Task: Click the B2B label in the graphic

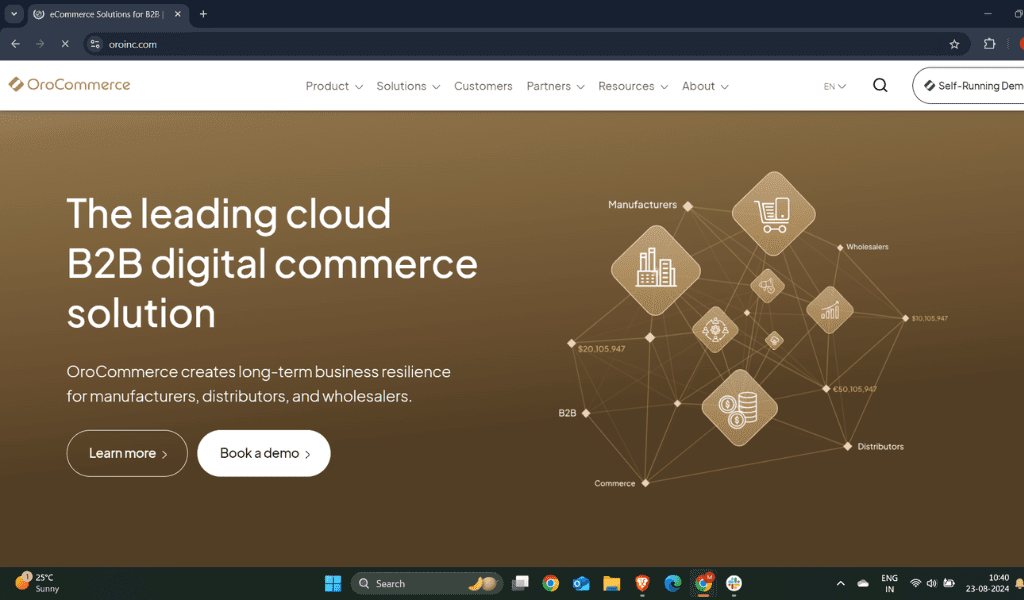Action: 567,413
